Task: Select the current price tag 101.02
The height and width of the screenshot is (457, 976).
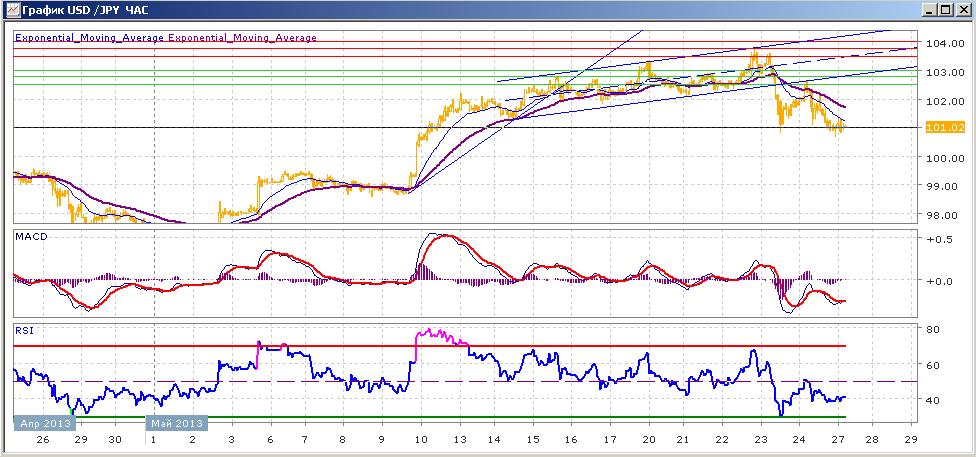Action: pos(945,128)
